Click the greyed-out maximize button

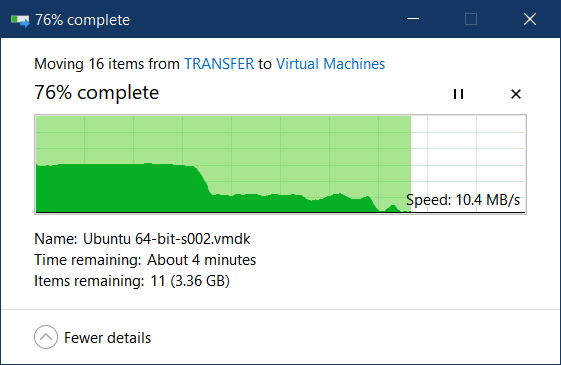(x=471, y=19)
